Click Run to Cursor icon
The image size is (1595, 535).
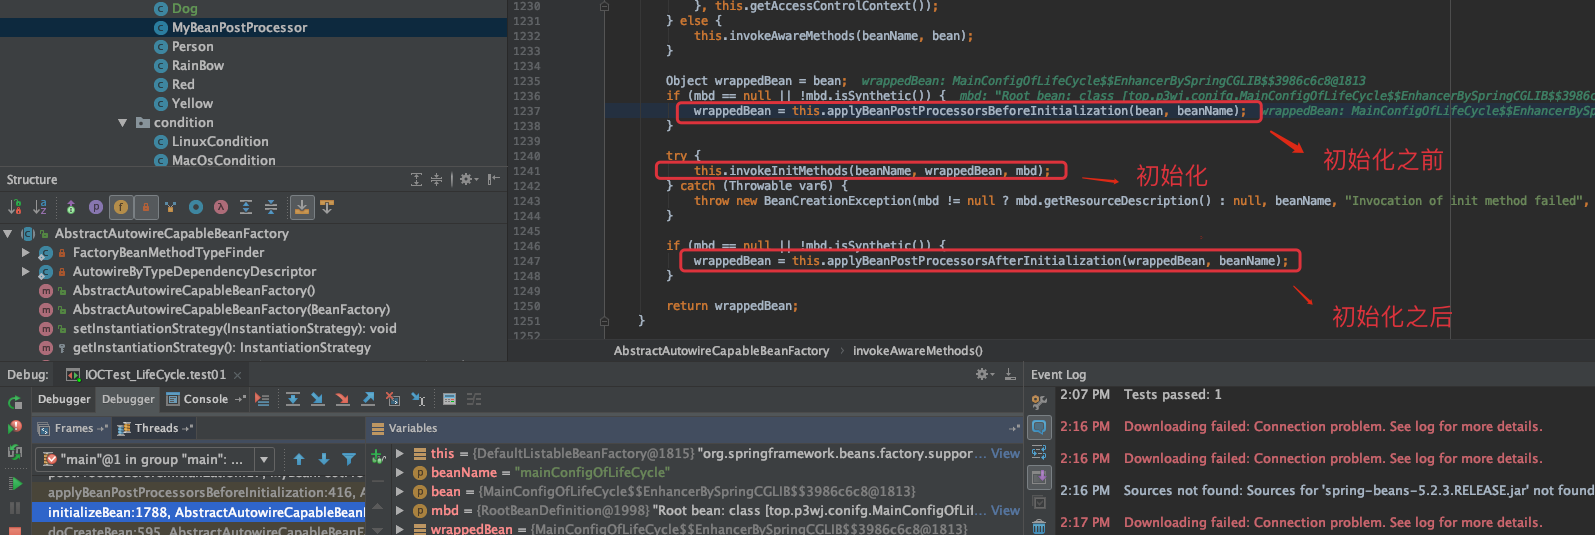click(418, 399)
